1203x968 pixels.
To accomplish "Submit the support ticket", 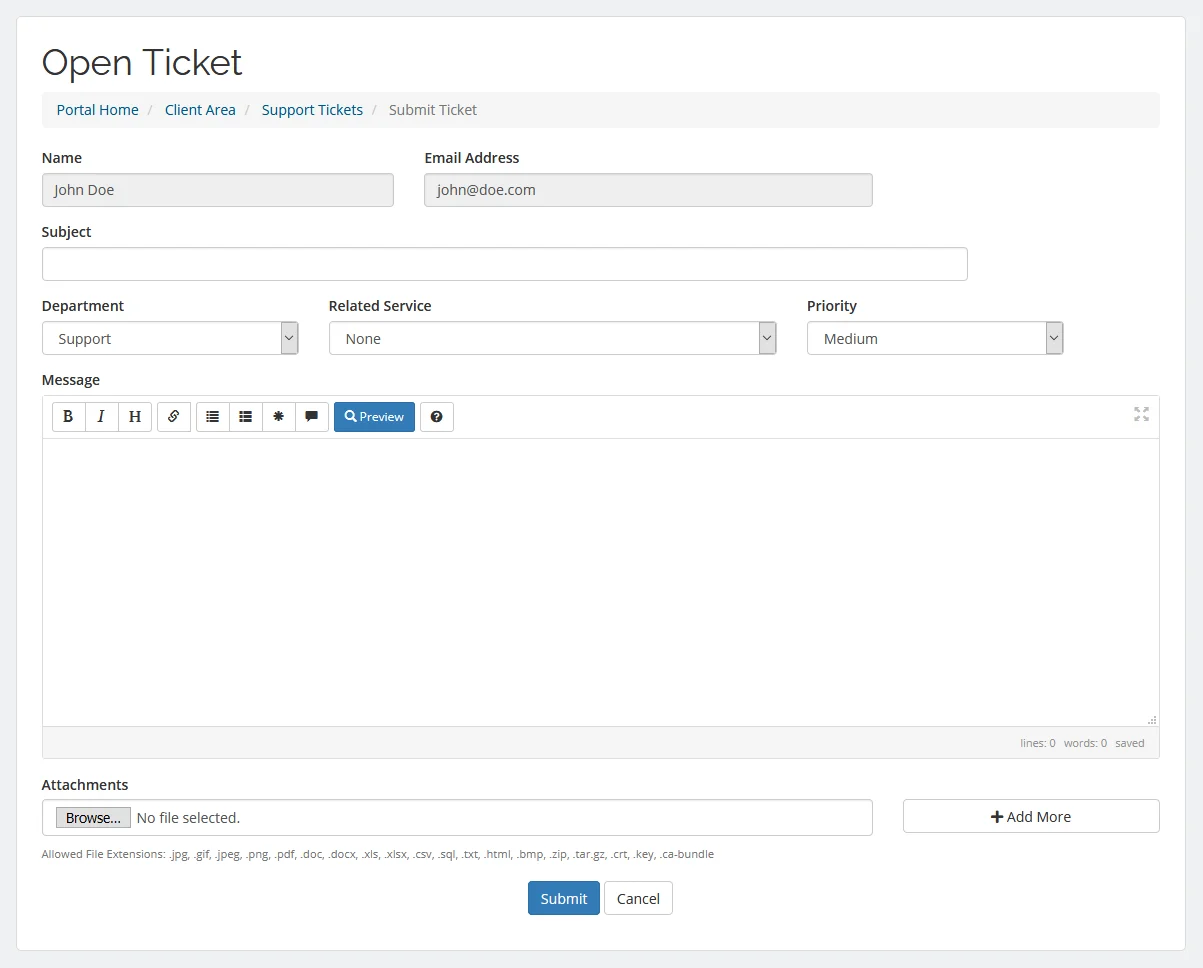I will tap(563, 898).
